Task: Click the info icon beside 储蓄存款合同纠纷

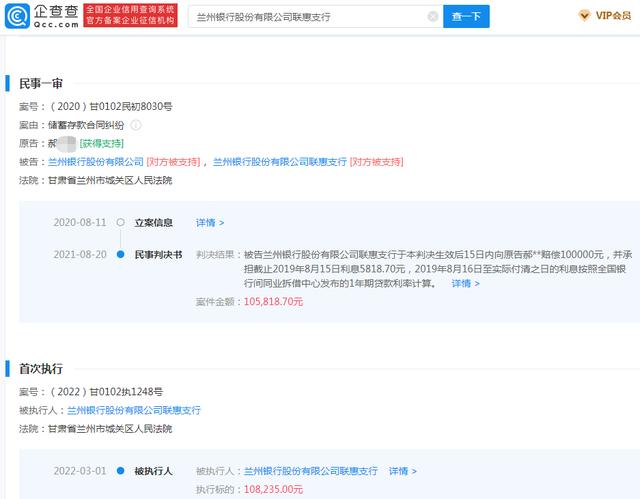Action: (136, 125)
